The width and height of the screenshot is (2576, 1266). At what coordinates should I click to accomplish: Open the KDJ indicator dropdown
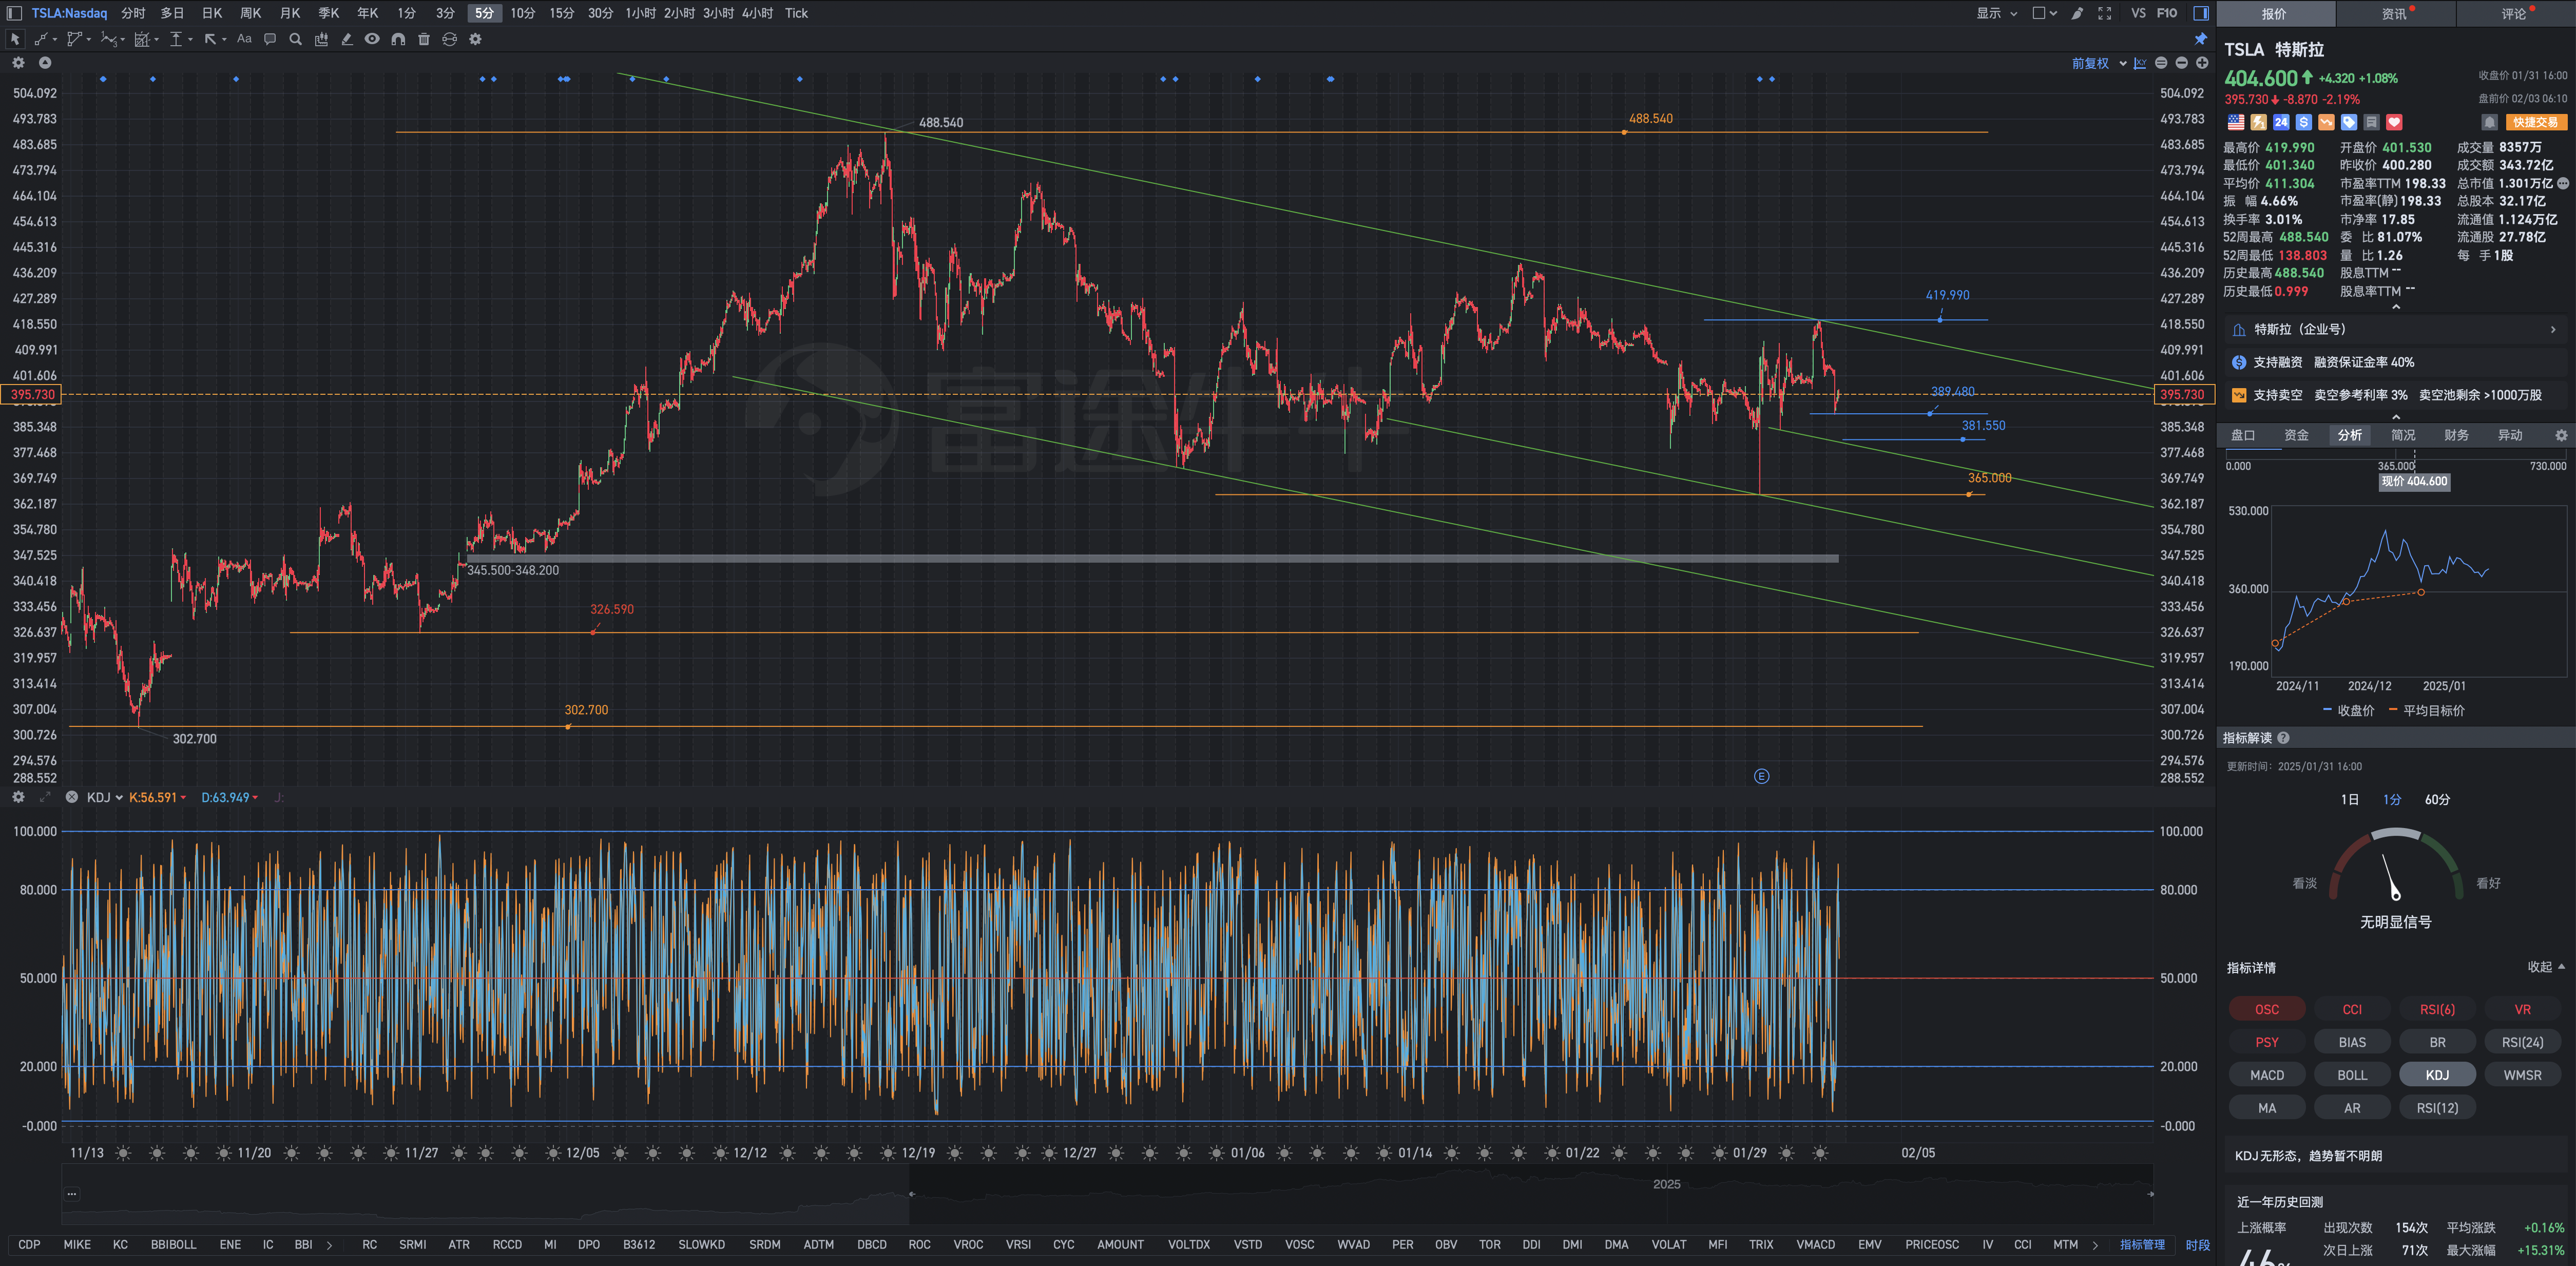104,797
